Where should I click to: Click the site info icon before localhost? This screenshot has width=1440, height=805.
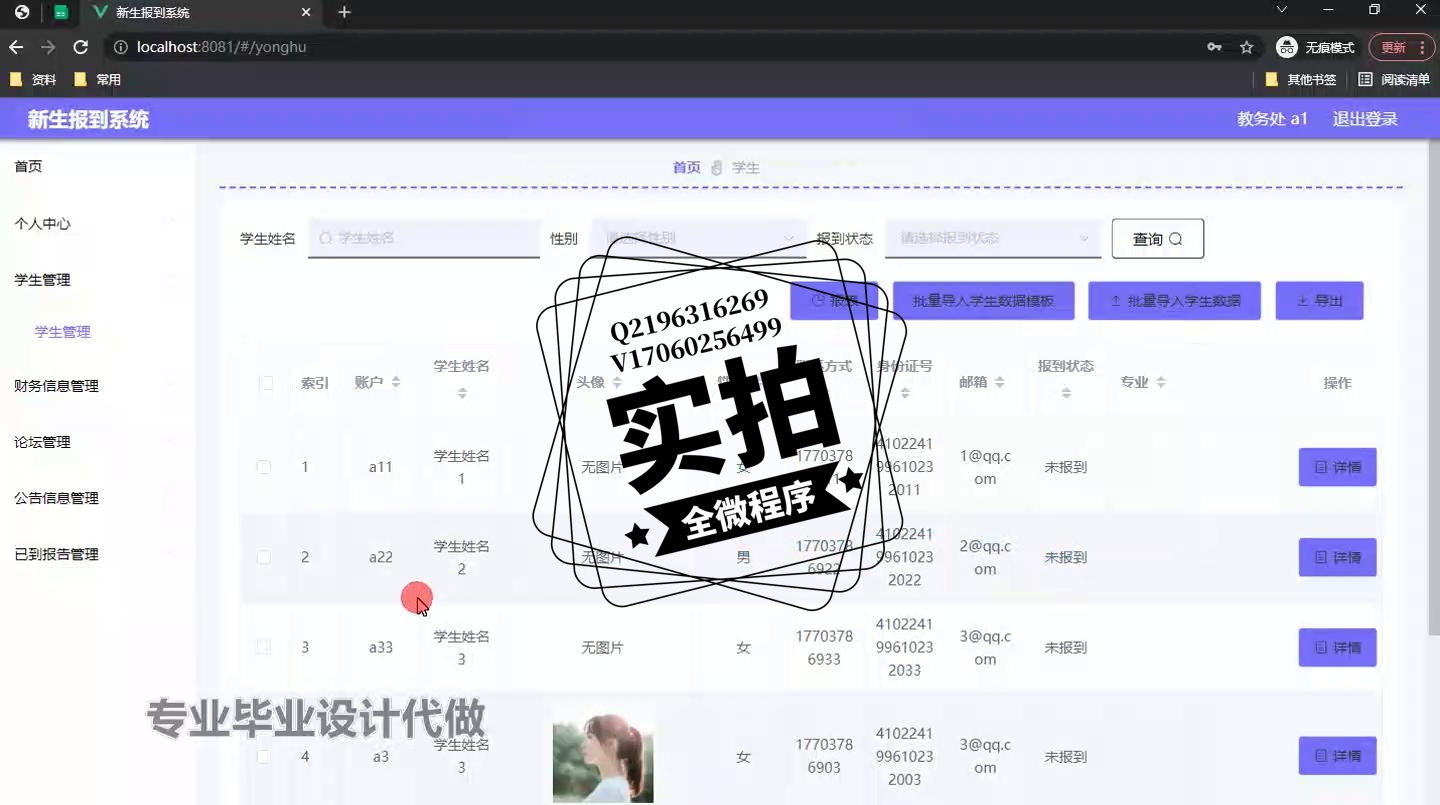pyautogui.click(x=120, y=47)
